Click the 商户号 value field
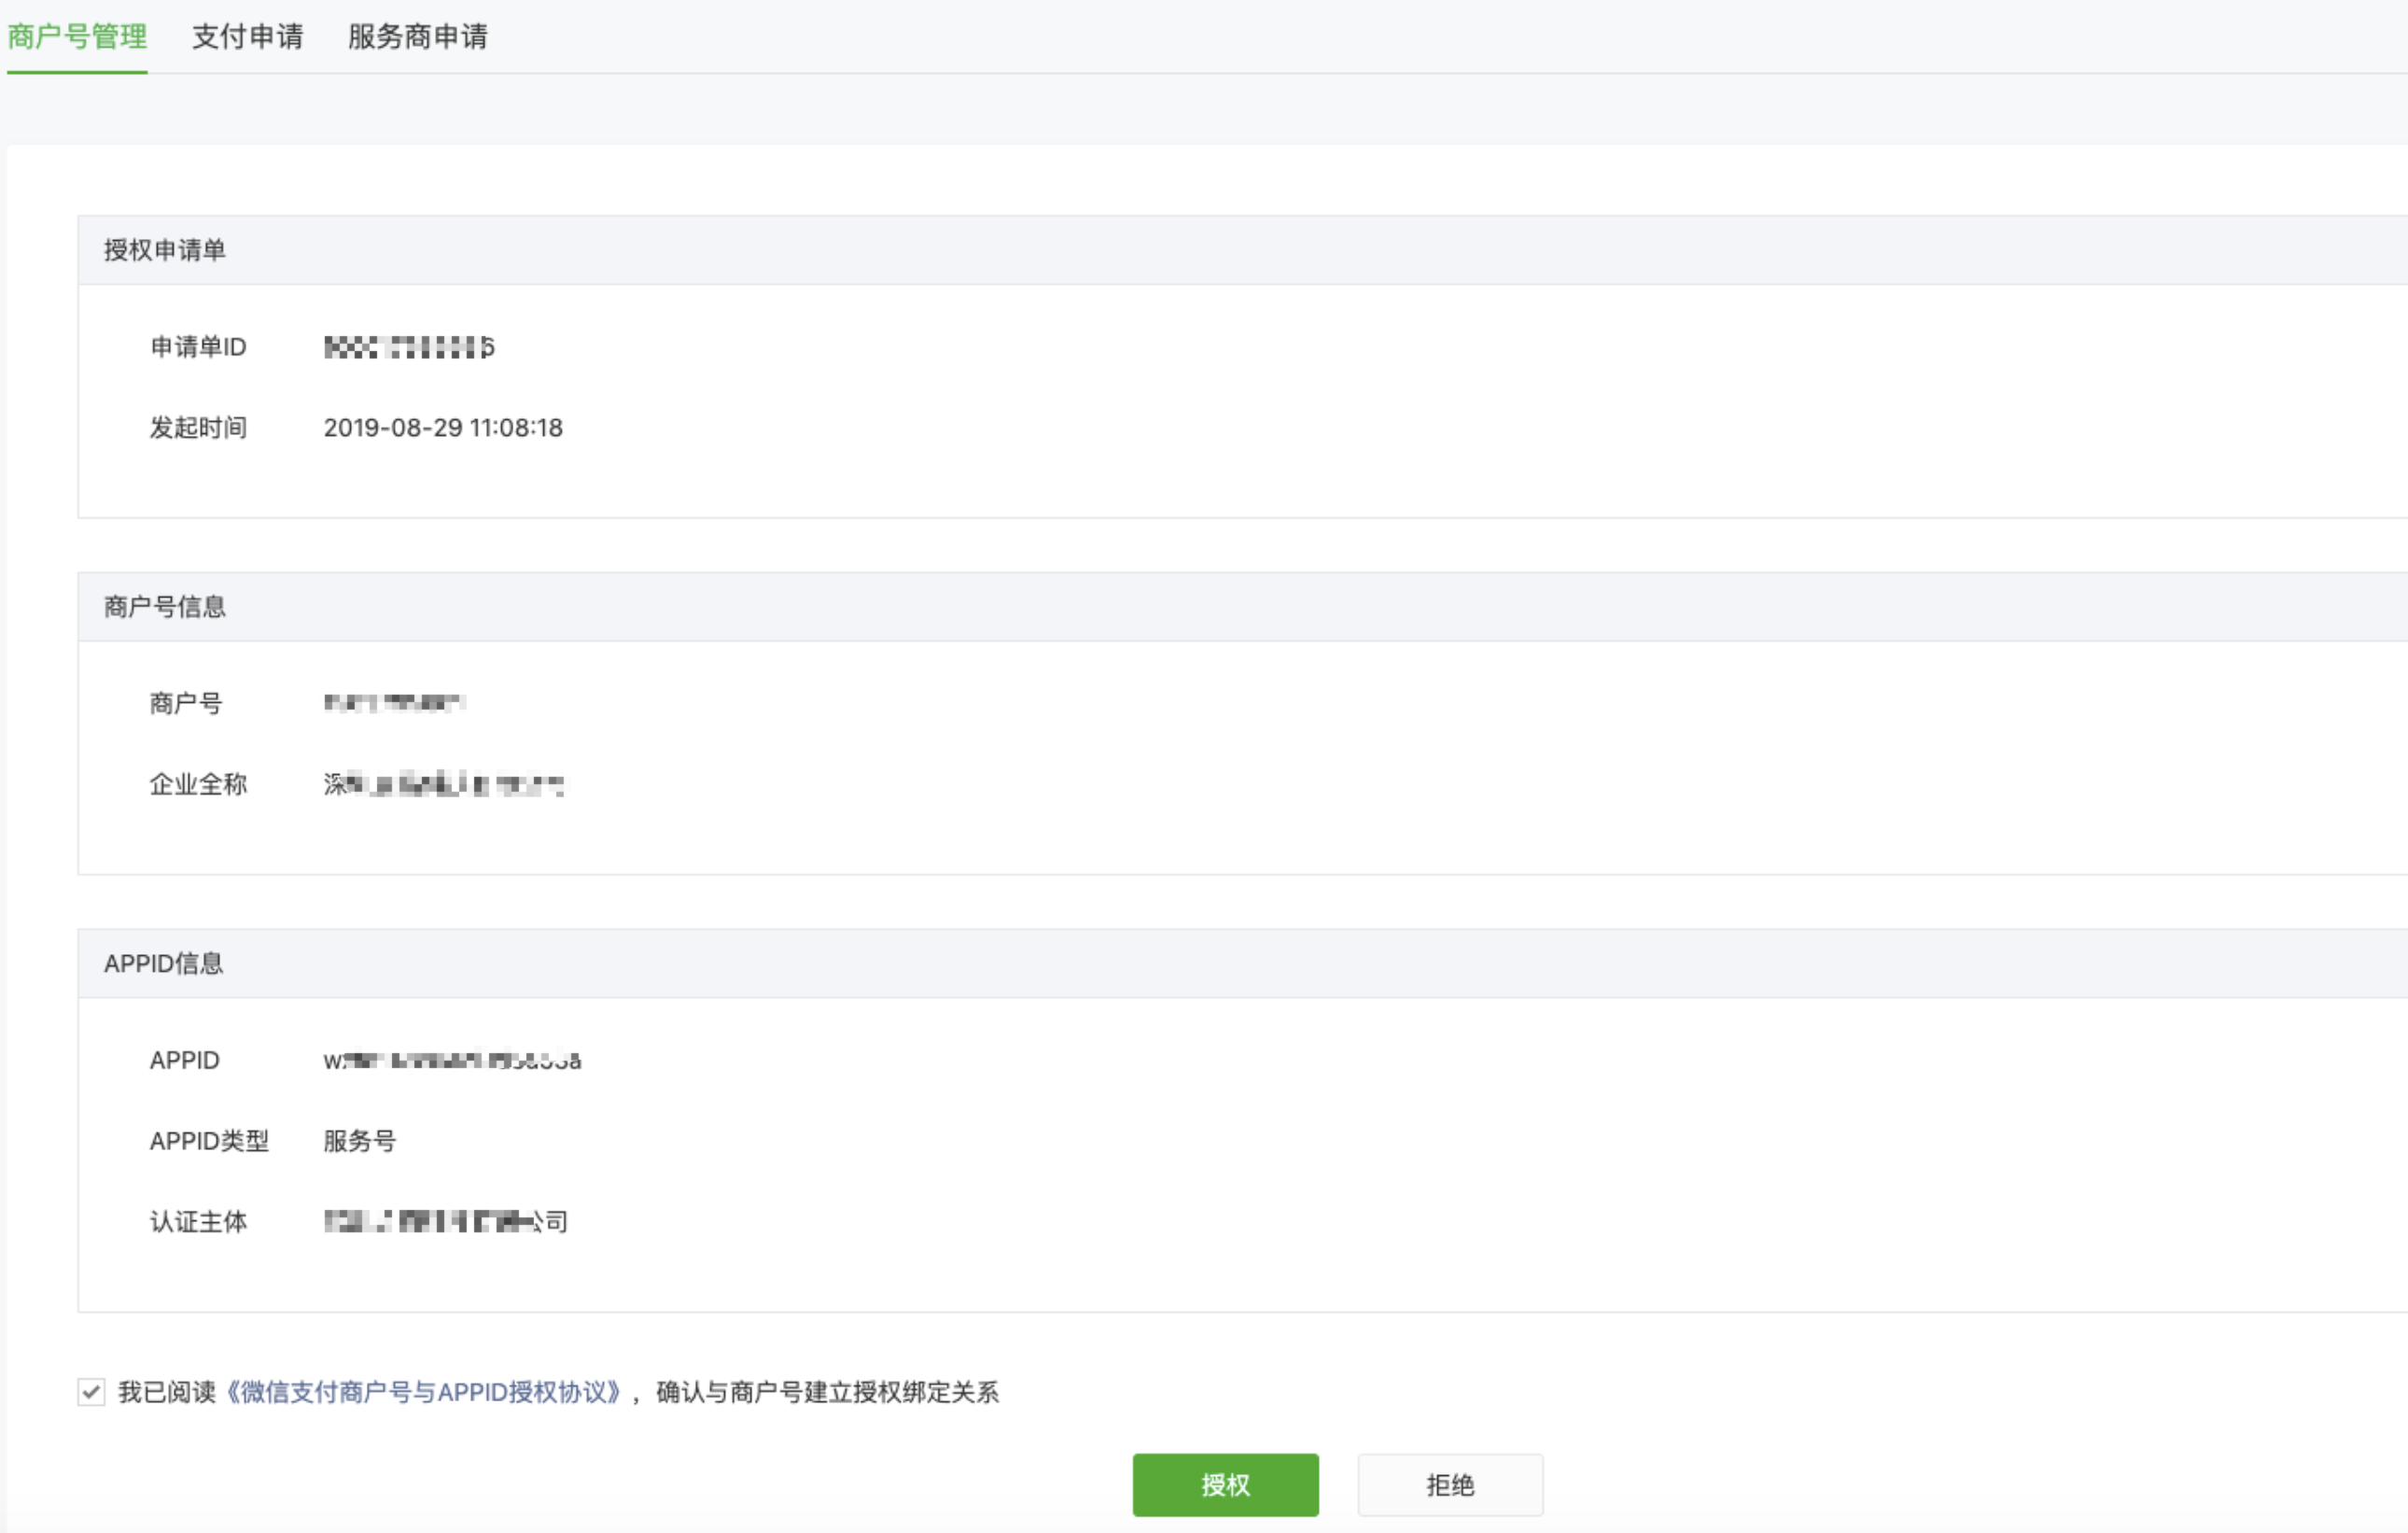The image size is (2408, 1533). click(398, 703)
